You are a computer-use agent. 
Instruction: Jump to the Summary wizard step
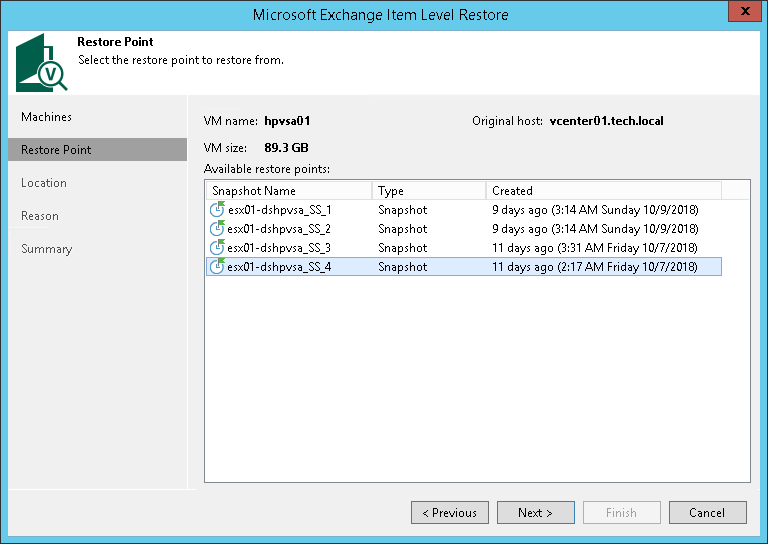47,249
